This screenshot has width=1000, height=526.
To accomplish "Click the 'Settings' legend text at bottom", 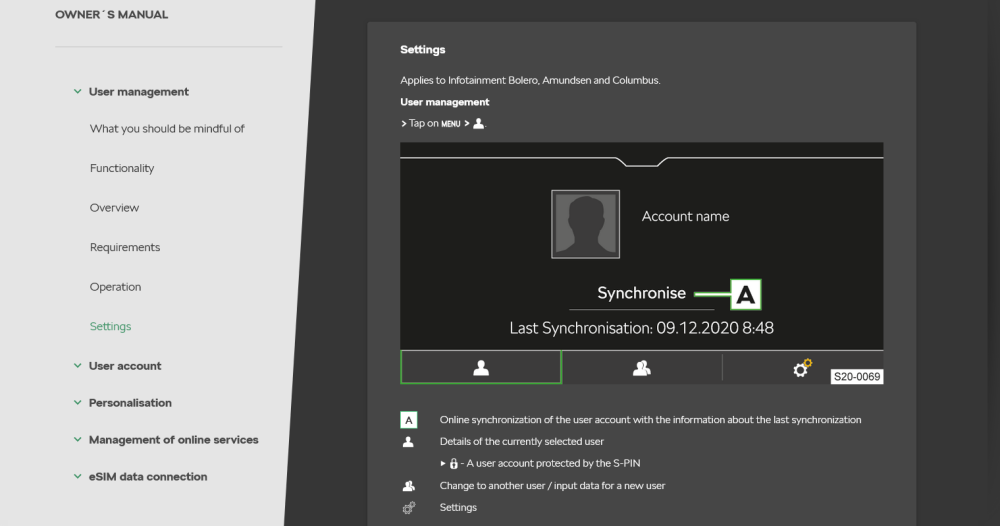I will 458,508.
